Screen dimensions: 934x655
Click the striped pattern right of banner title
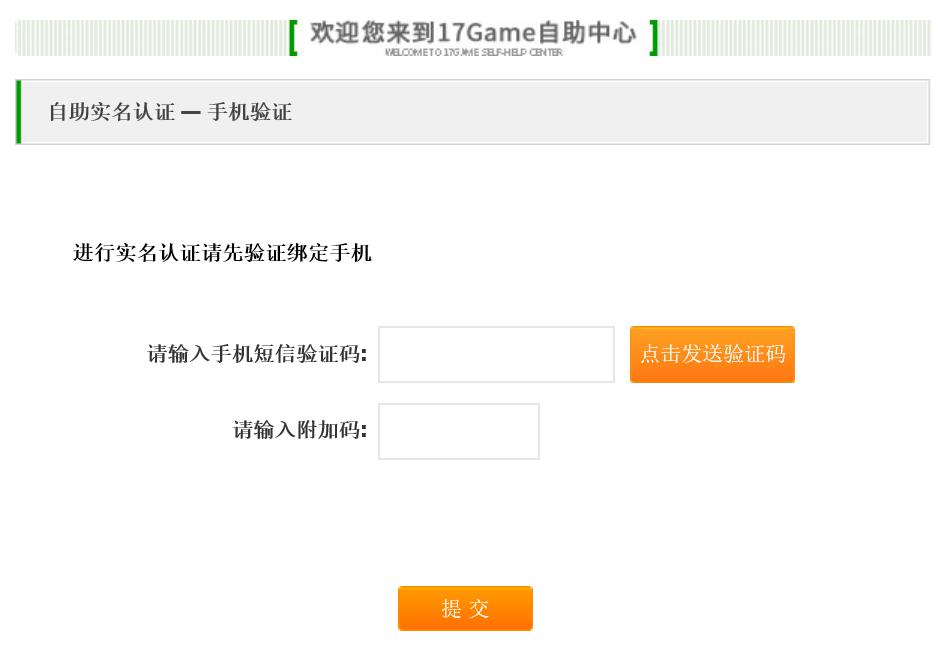tap(795, 38)
